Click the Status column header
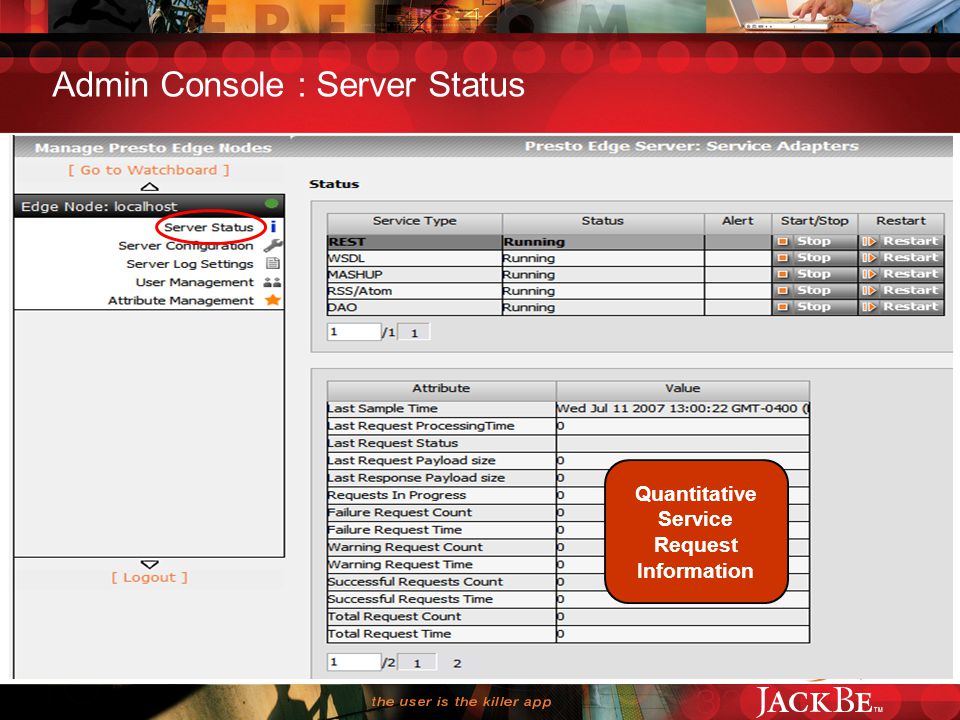Viewport: 960px width, 720px height. [x=602, y=222]
